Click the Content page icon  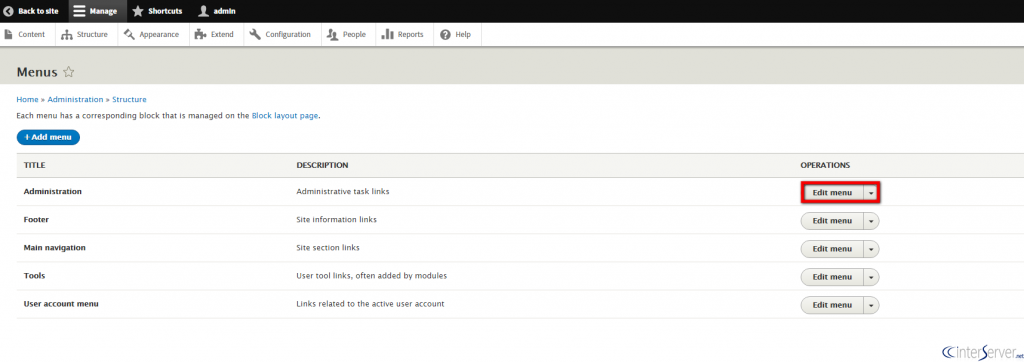8,34
